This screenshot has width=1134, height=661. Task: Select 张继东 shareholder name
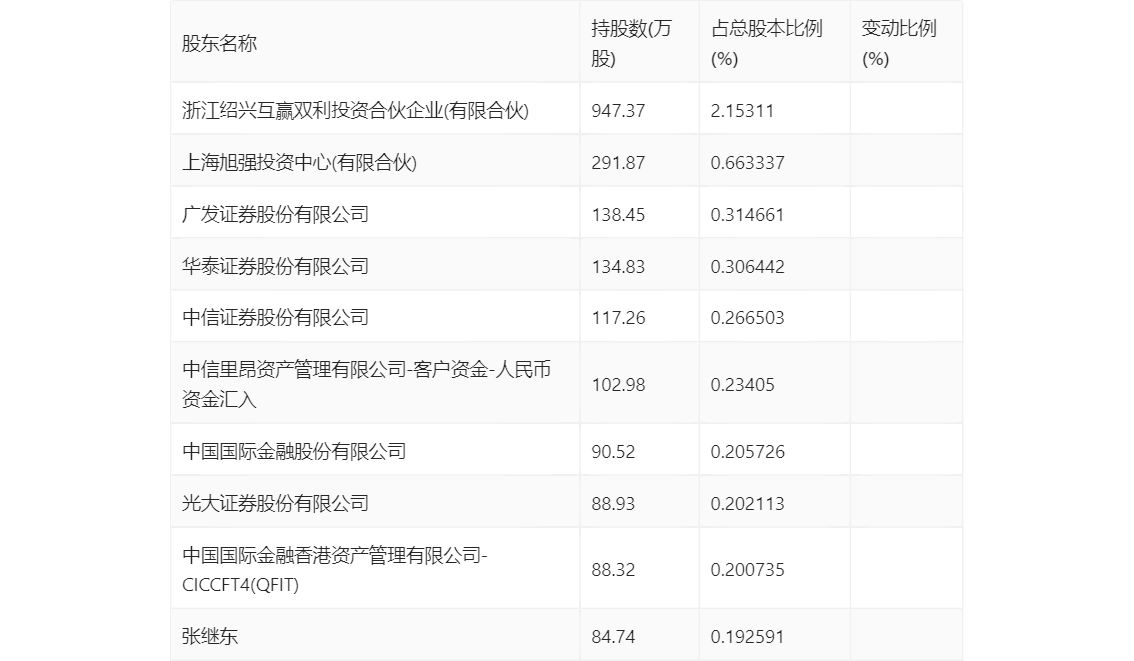pos(210,637)
